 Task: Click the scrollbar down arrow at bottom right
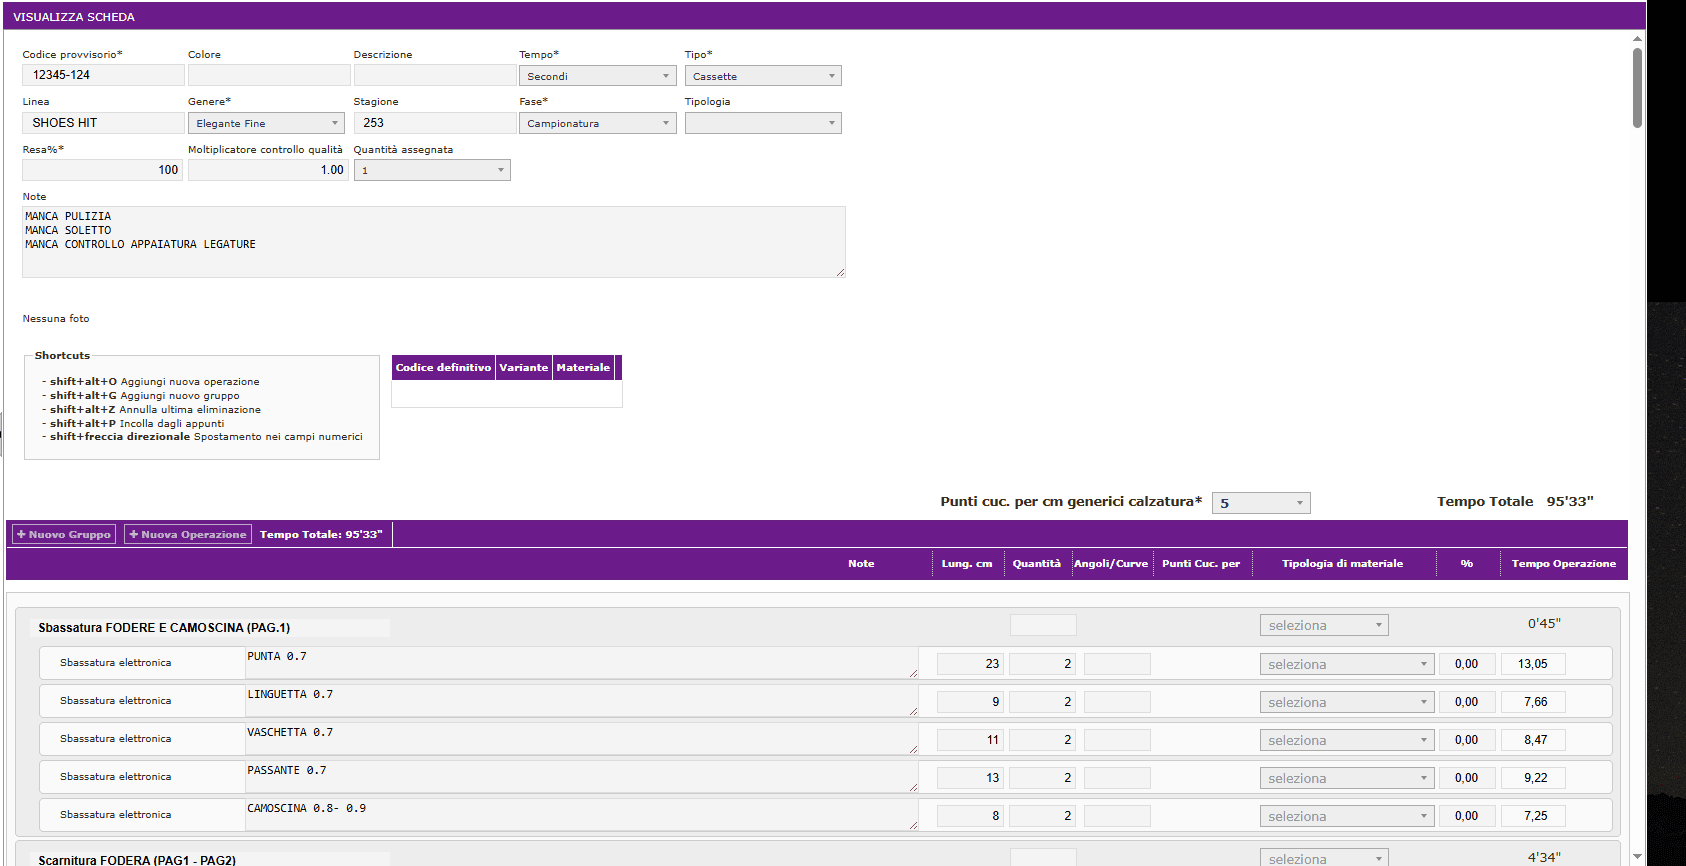pos(1637,857)
